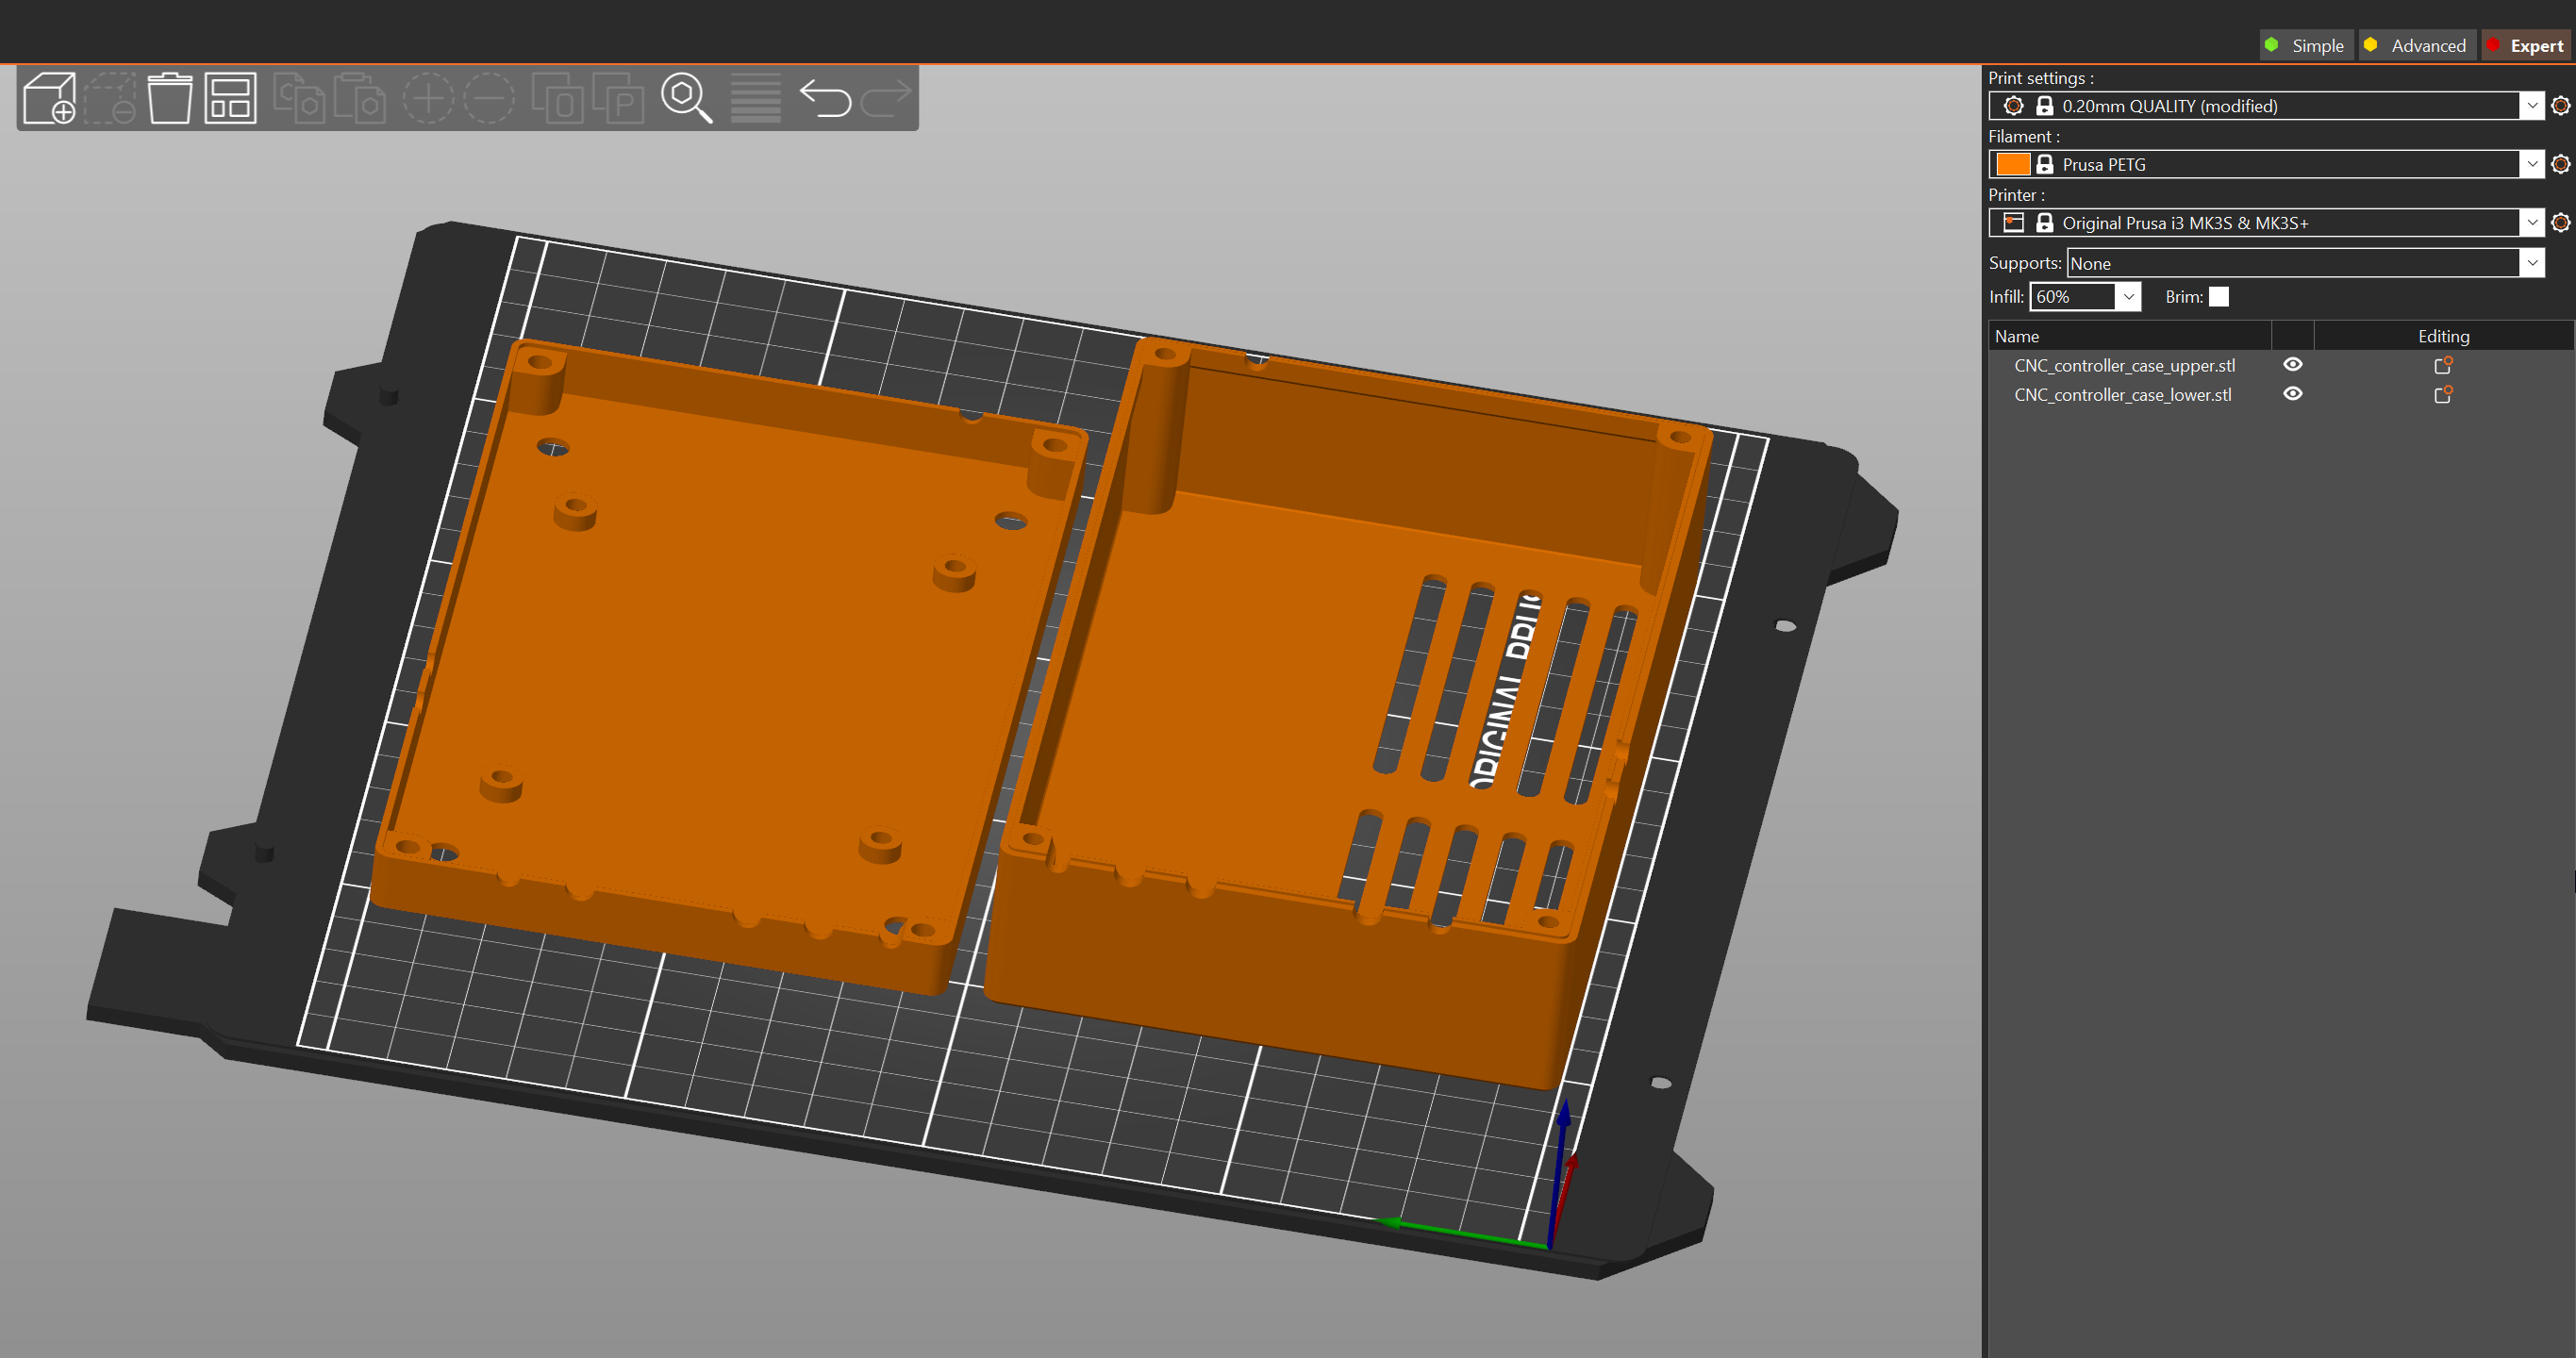Click the Prusa PETG orange color swatch

pyautogui.click(x=2011, y=164)
